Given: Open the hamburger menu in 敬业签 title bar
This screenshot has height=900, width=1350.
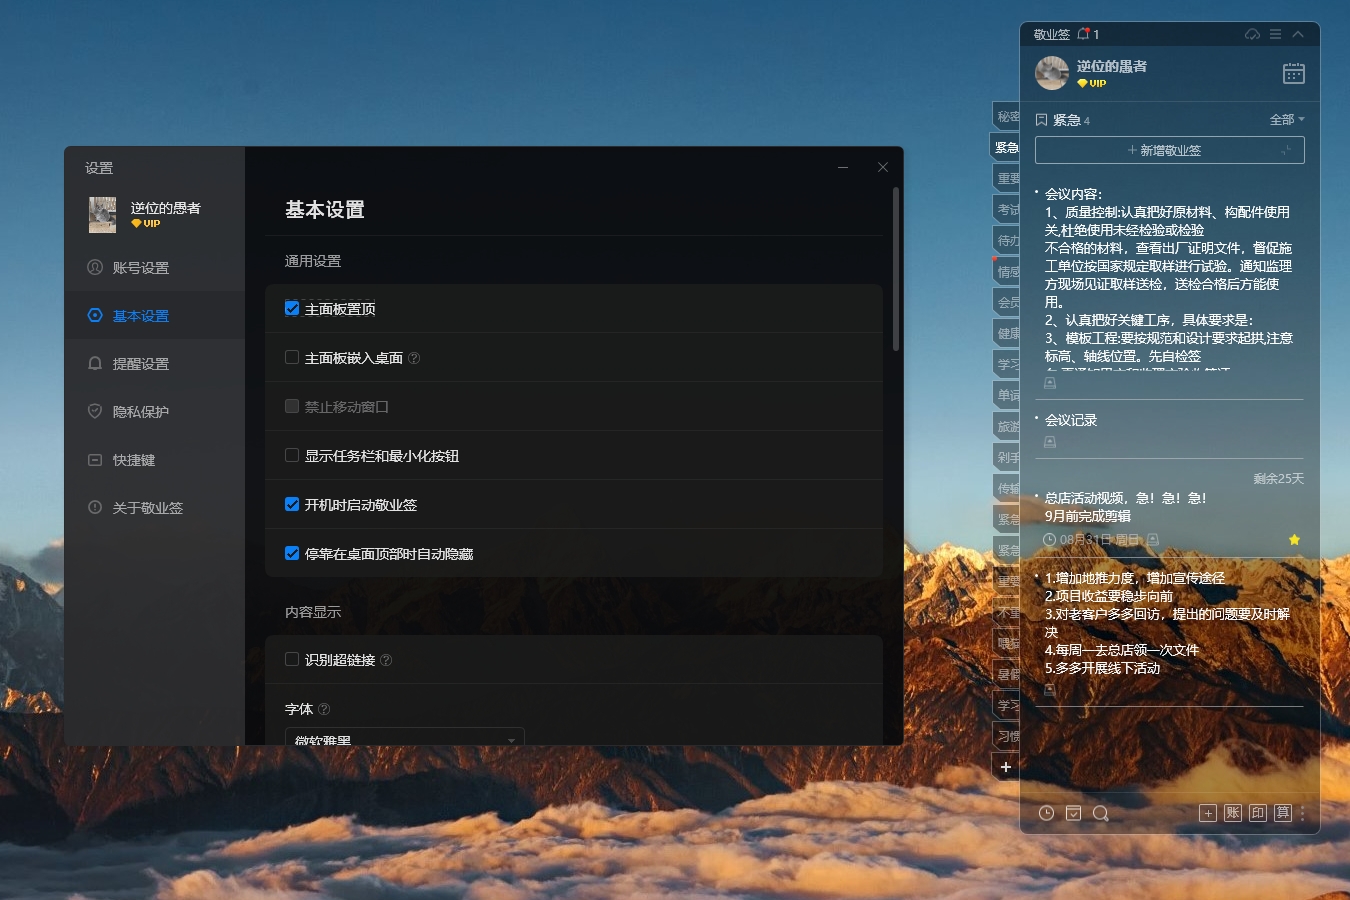Looking at the screenshot, I should tap(1275, 34).
